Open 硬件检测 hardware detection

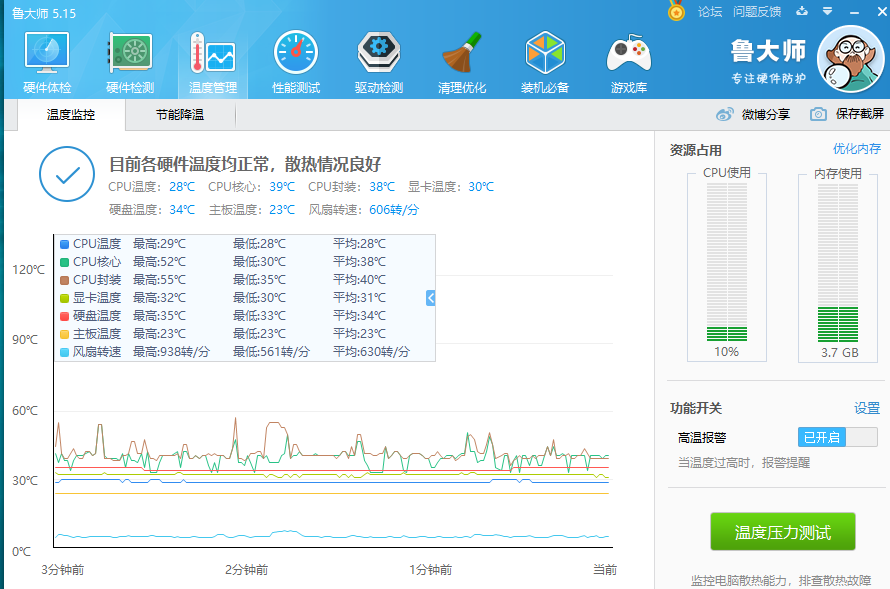pos(130,62)
